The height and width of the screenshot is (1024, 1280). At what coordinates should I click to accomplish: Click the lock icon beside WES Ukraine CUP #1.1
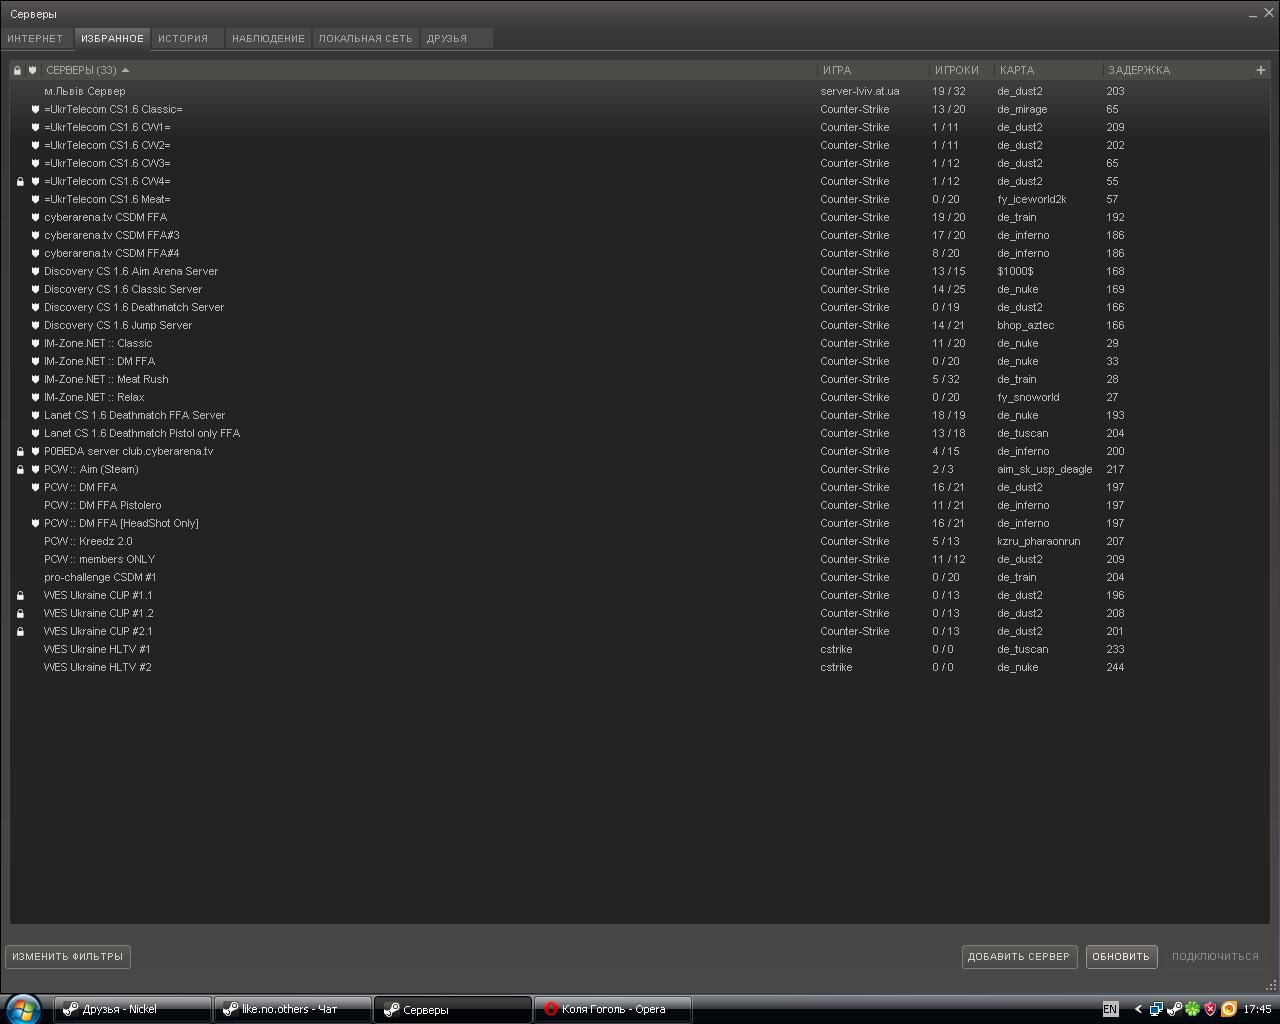pos(20,596)
